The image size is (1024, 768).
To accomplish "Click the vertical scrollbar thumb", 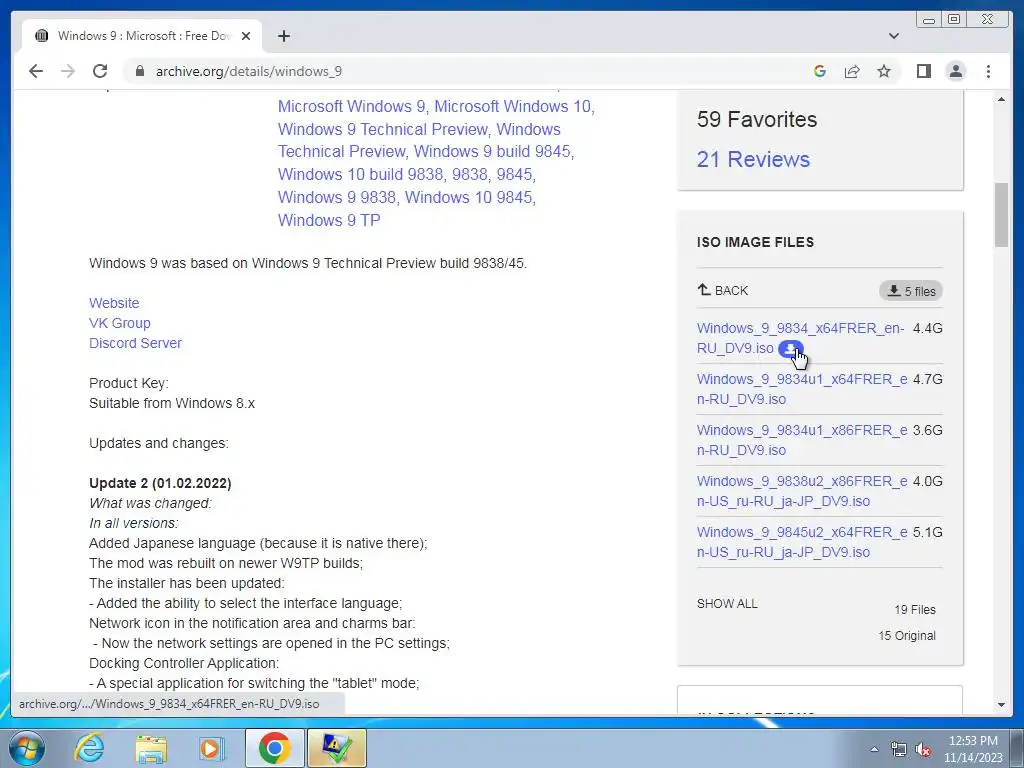I will point(1001,215).
